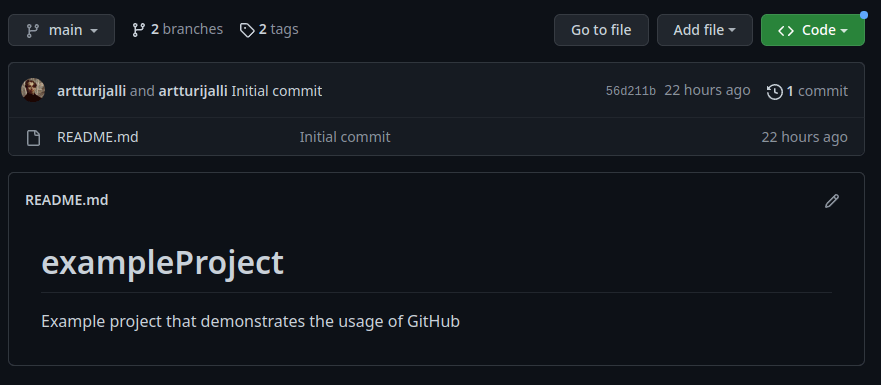Expand the main branch dropdown
This screenshot has height=385, width=881.
(x=61, y=30)
